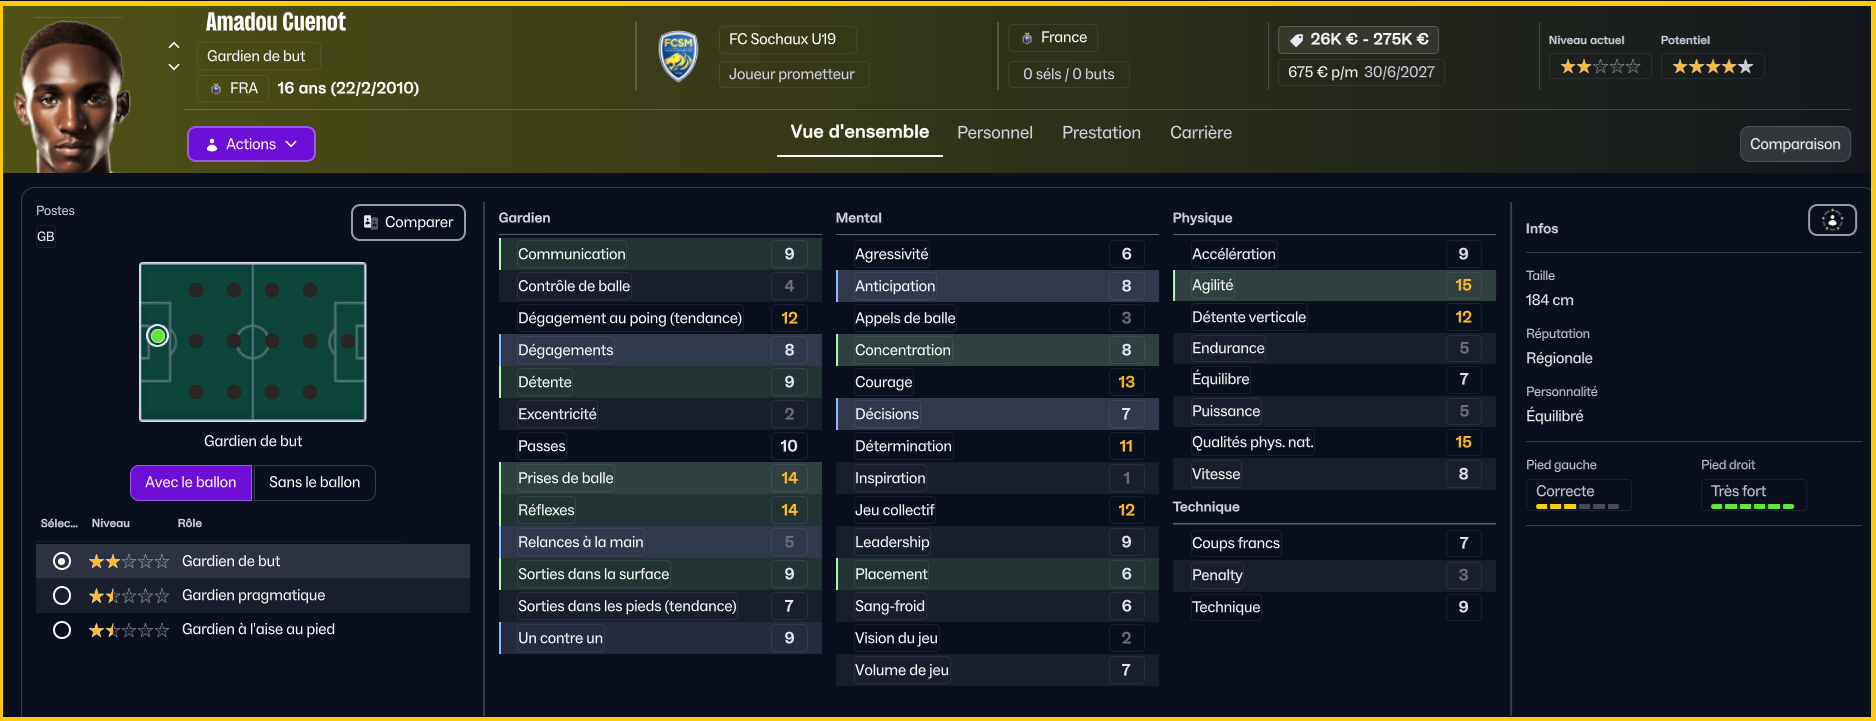Go to next player with down chevron
1876x721 pixels.
click(174, 67)
